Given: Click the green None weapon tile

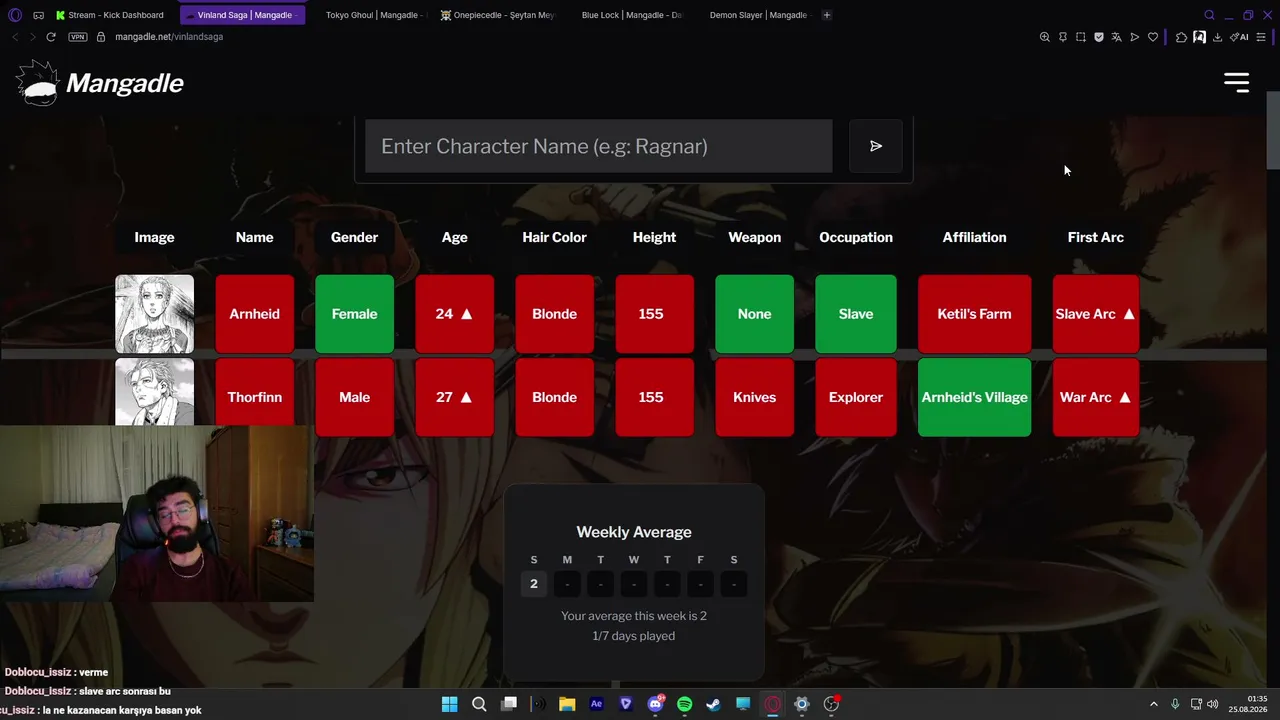Looking at the screenshot, I should pos(755,314).
